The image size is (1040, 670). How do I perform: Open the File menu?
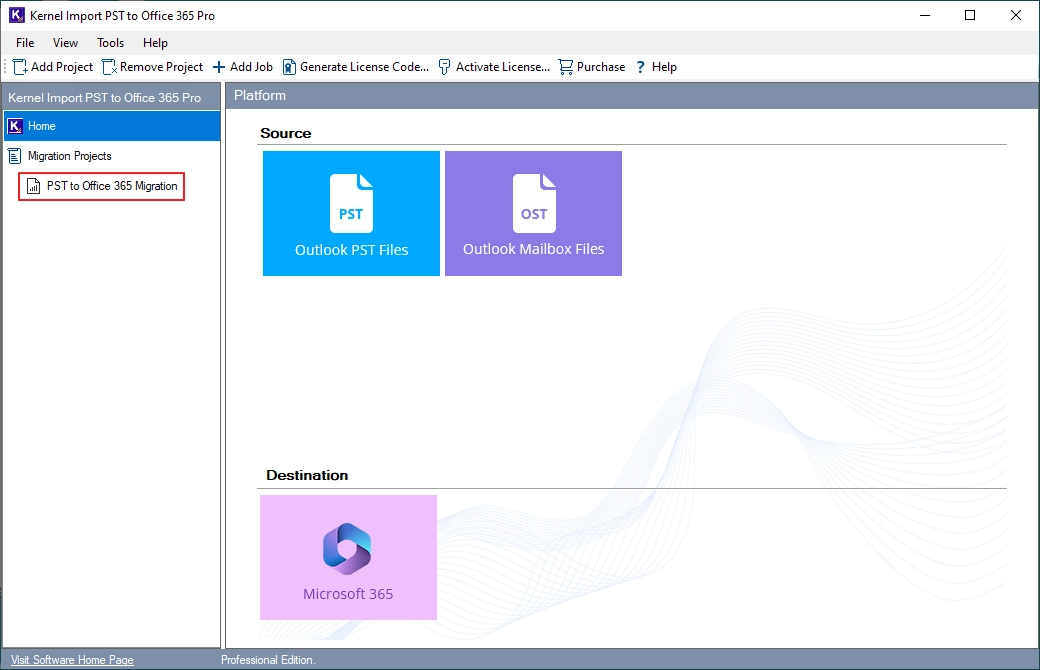[25, 42]
